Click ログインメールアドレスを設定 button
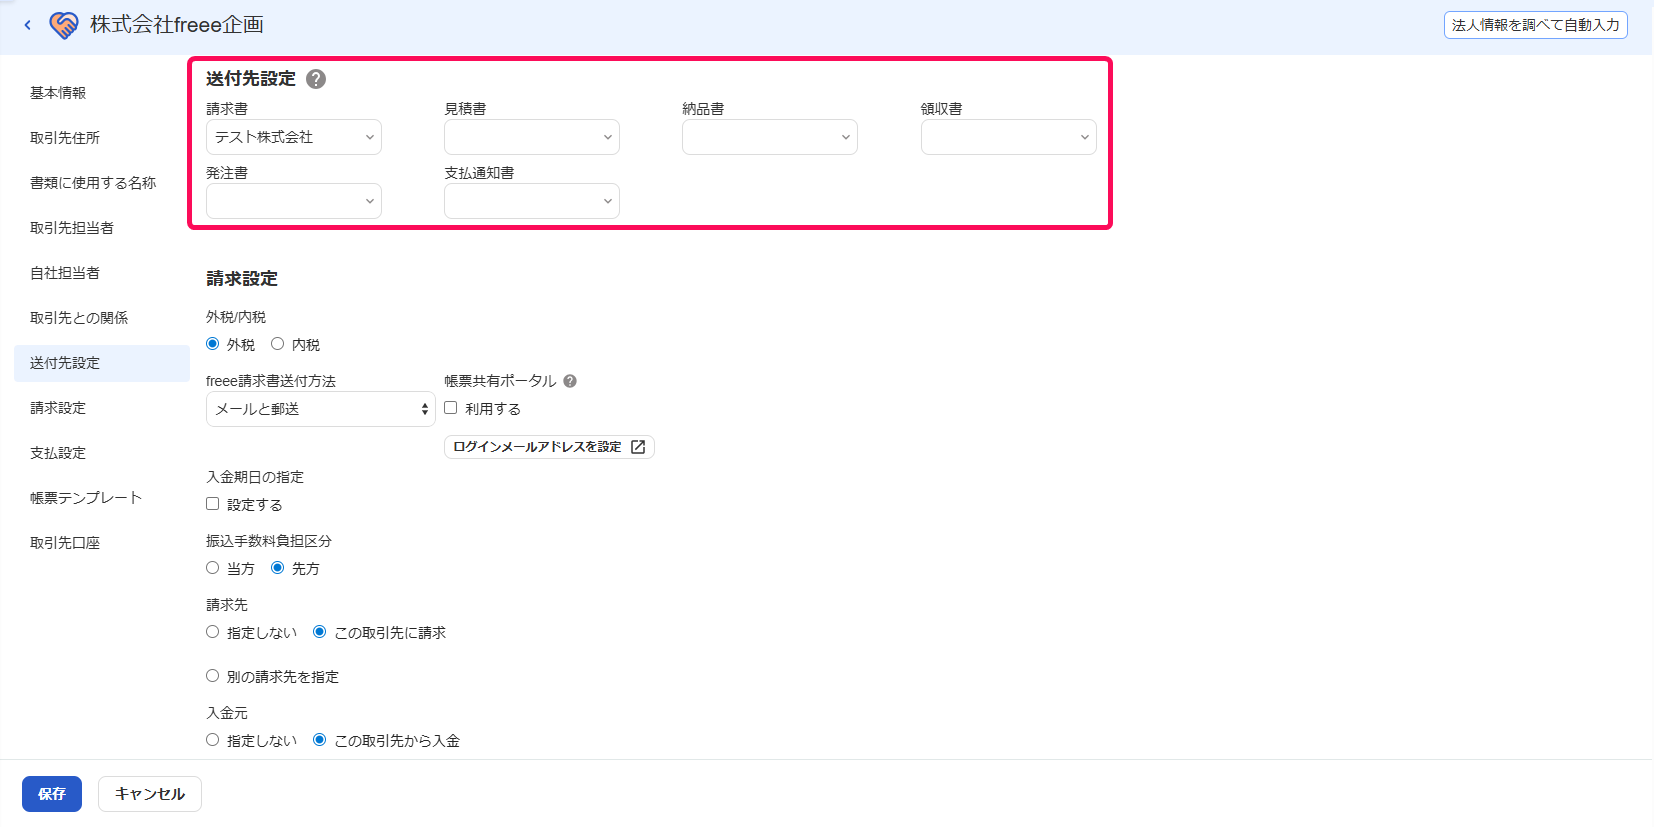1654x827 pixels. [549, 447]
